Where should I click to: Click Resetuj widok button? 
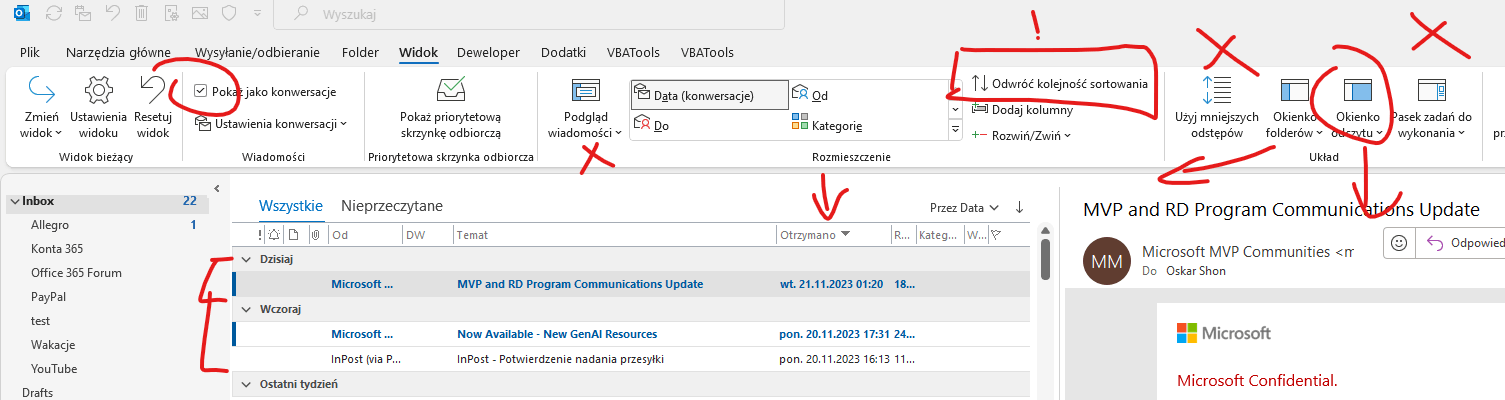click(x=153, y=108)
